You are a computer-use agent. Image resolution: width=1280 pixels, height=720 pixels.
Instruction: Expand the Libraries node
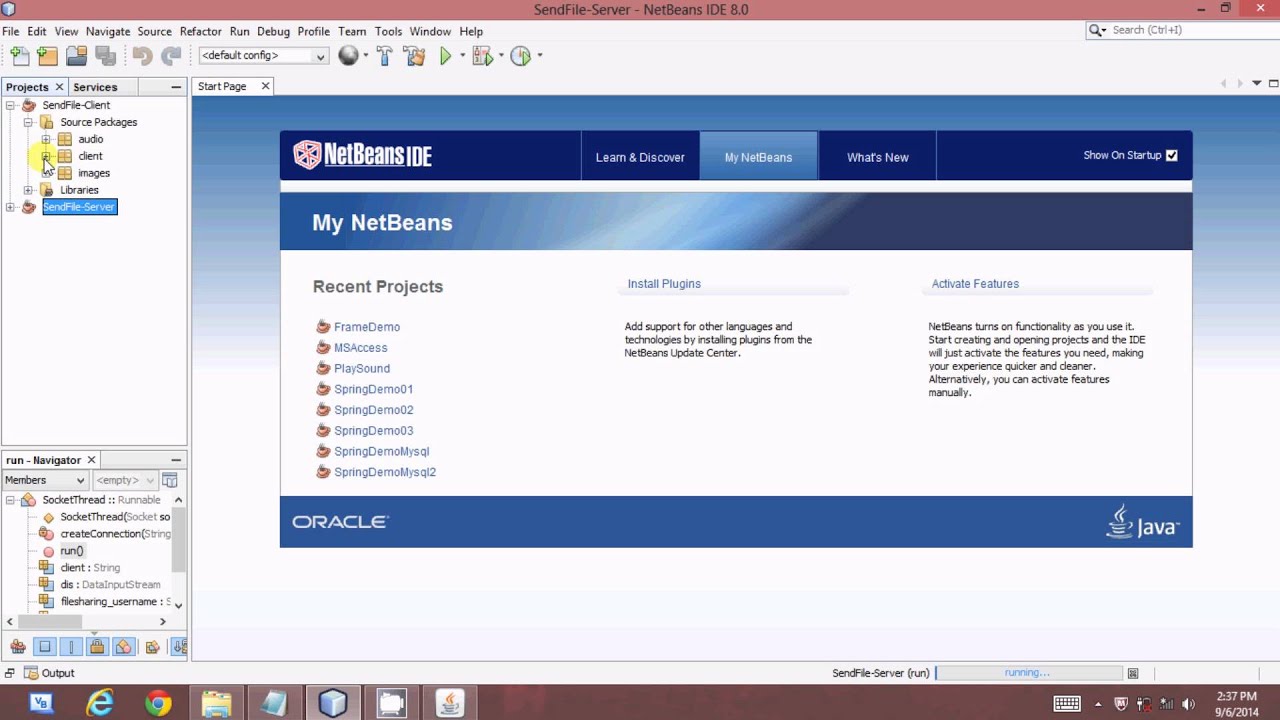point(28,190)
